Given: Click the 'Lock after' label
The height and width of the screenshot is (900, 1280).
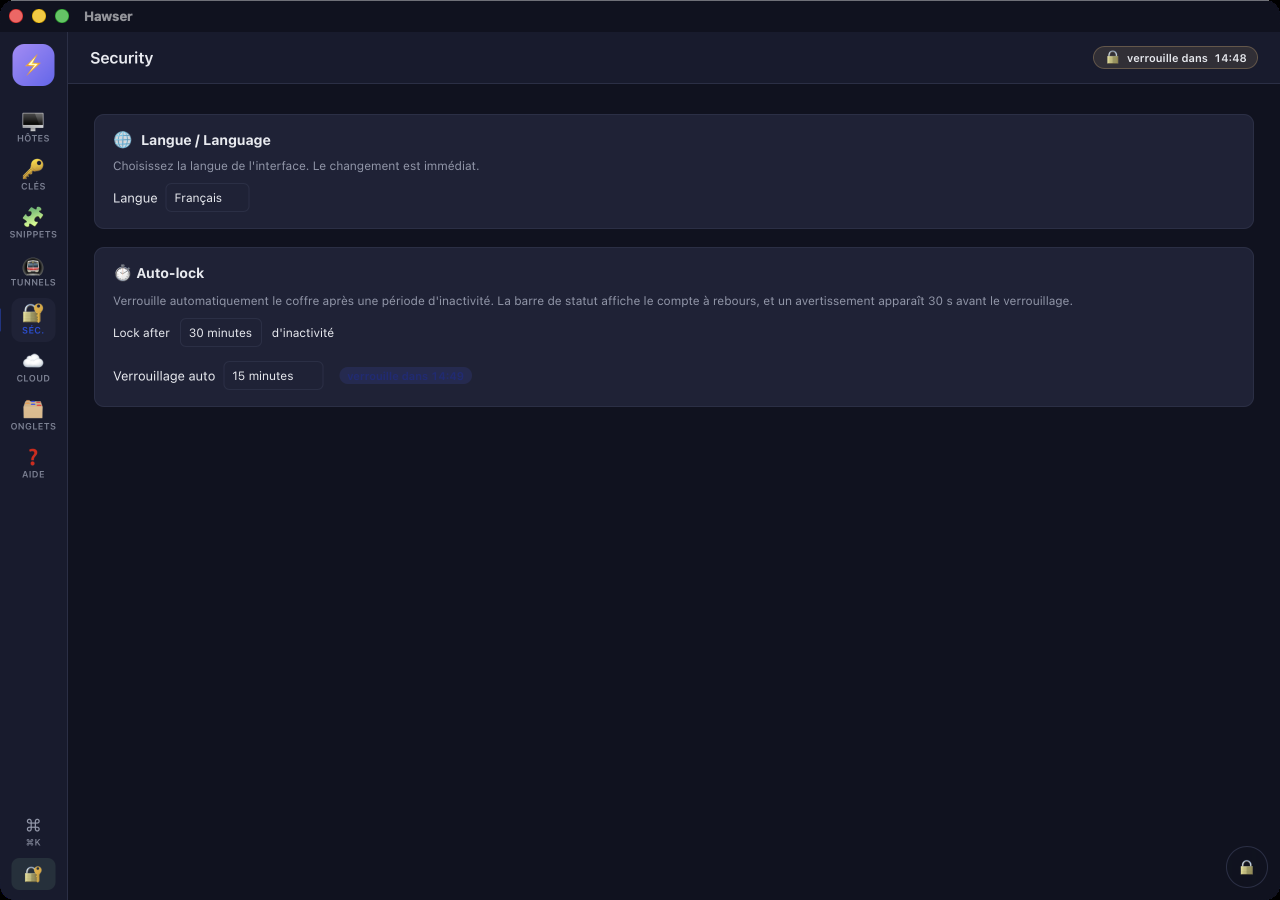Looking at the screenshot, I should click(141, 333).
